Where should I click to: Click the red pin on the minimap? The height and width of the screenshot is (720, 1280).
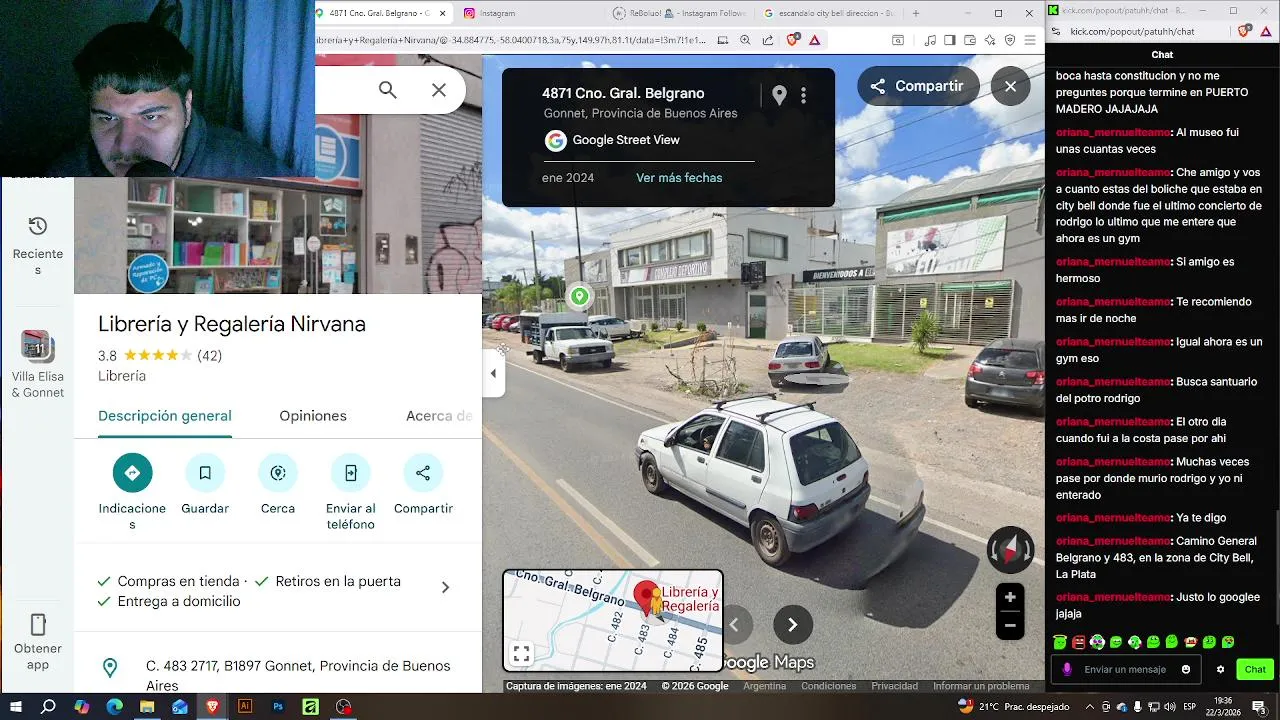pos(647,598)
